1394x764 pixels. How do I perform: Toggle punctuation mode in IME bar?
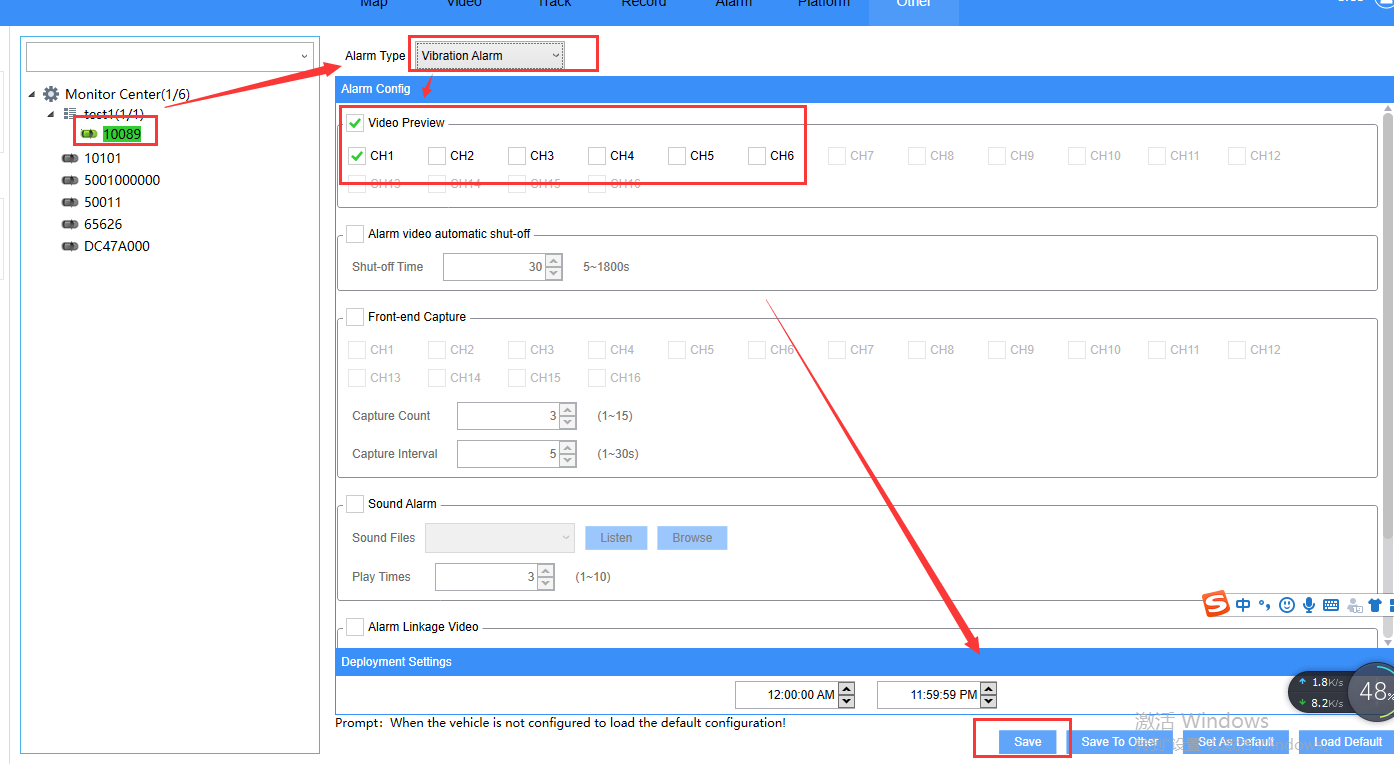[1265, 605]
